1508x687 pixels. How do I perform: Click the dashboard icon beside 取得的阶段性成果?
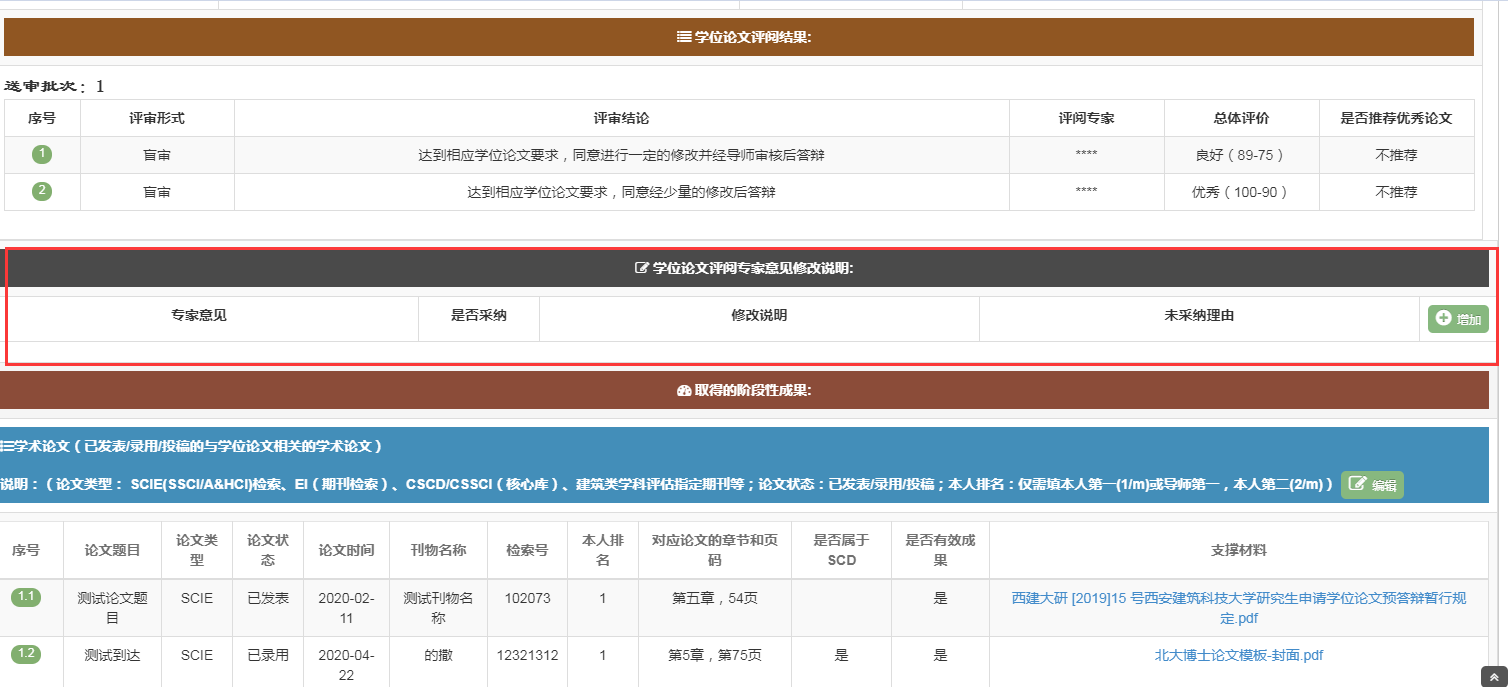tap(684, 390)
